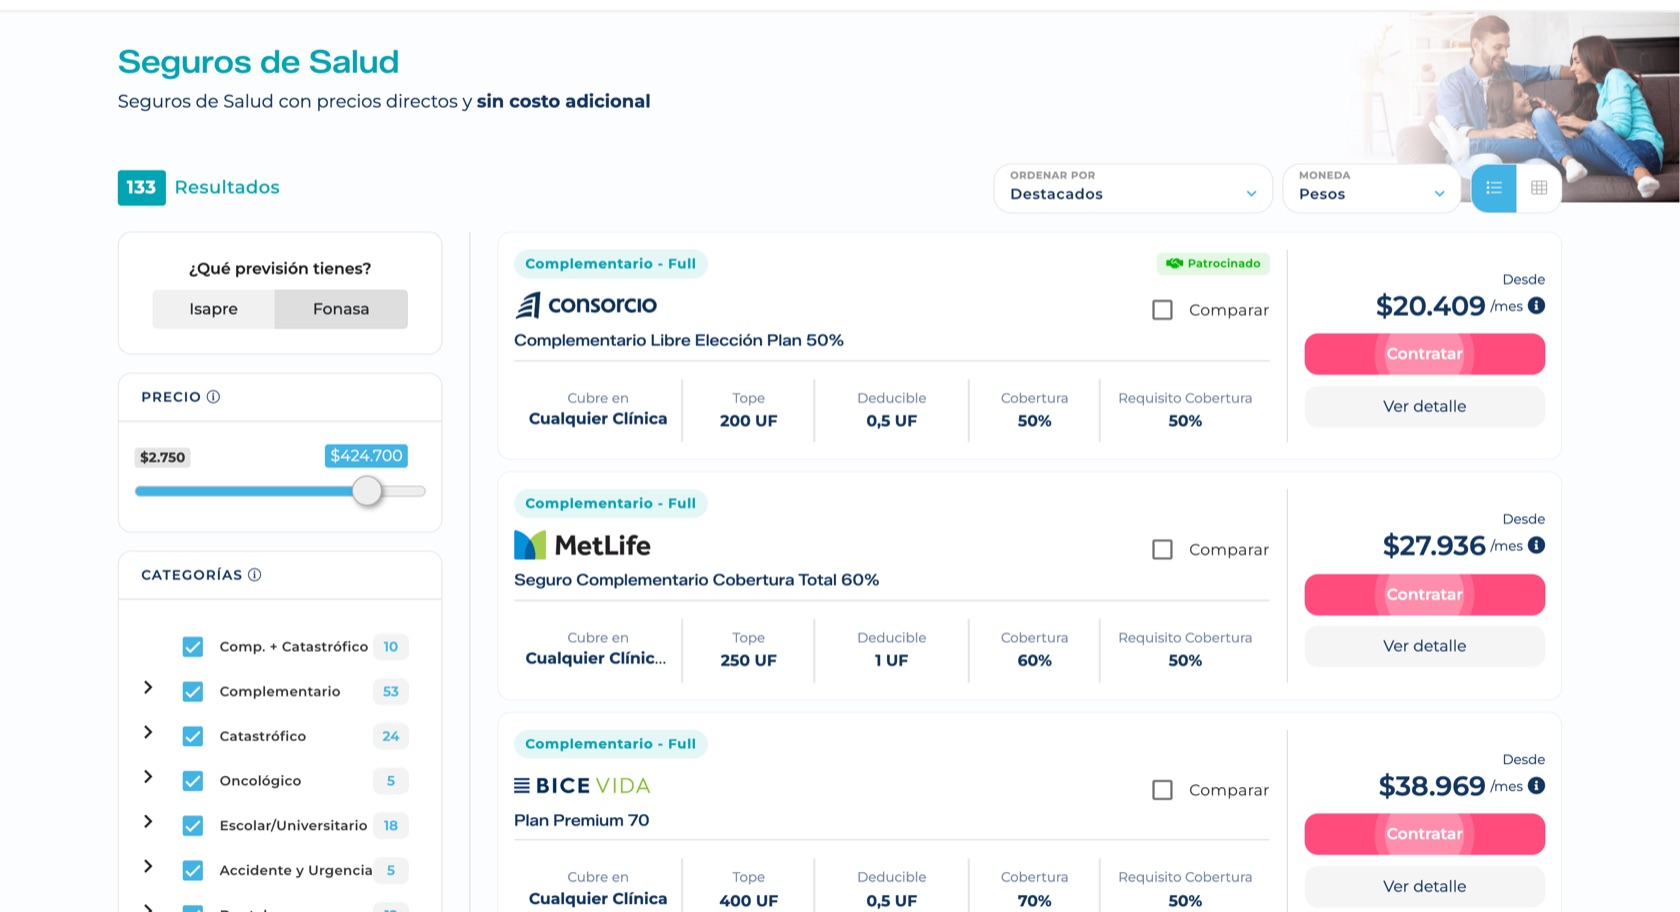Viewport: 1680px width, 912px height.
Task: Click Tope 250 UF value
Action: [748, 661]
